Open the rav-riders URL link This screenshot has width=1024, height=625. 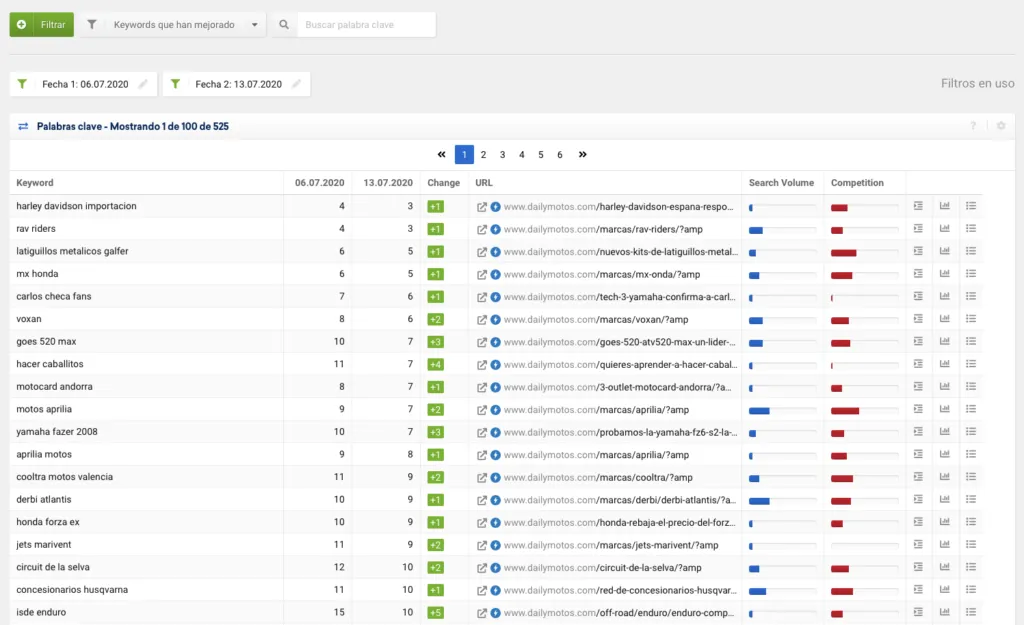pos(603,229)
